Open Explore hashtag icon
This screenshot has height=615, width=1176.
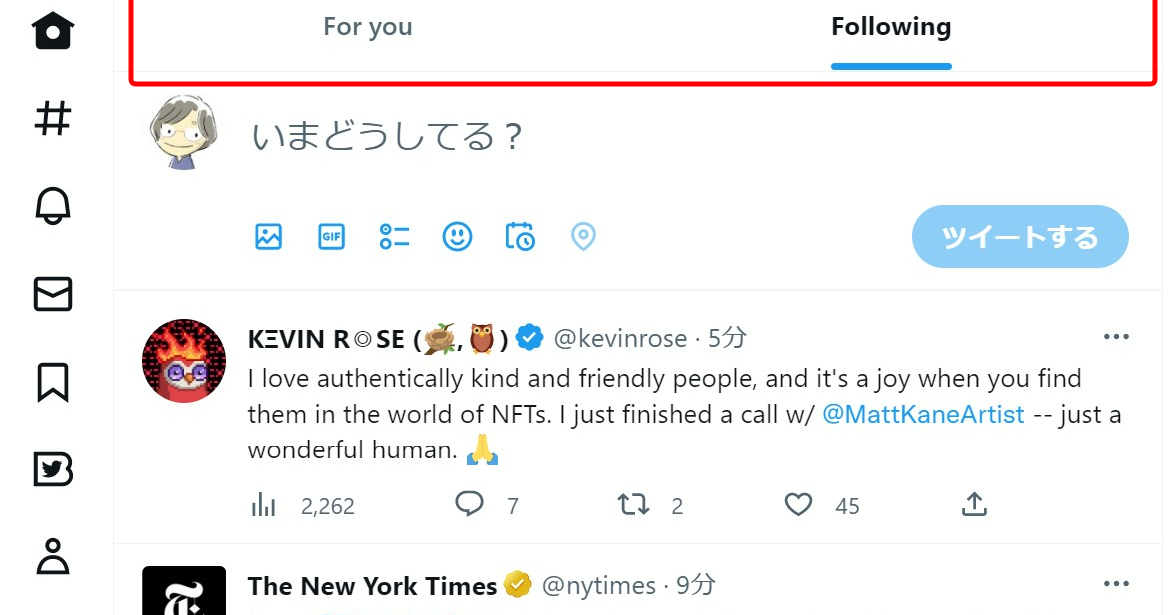pos(53,119)
